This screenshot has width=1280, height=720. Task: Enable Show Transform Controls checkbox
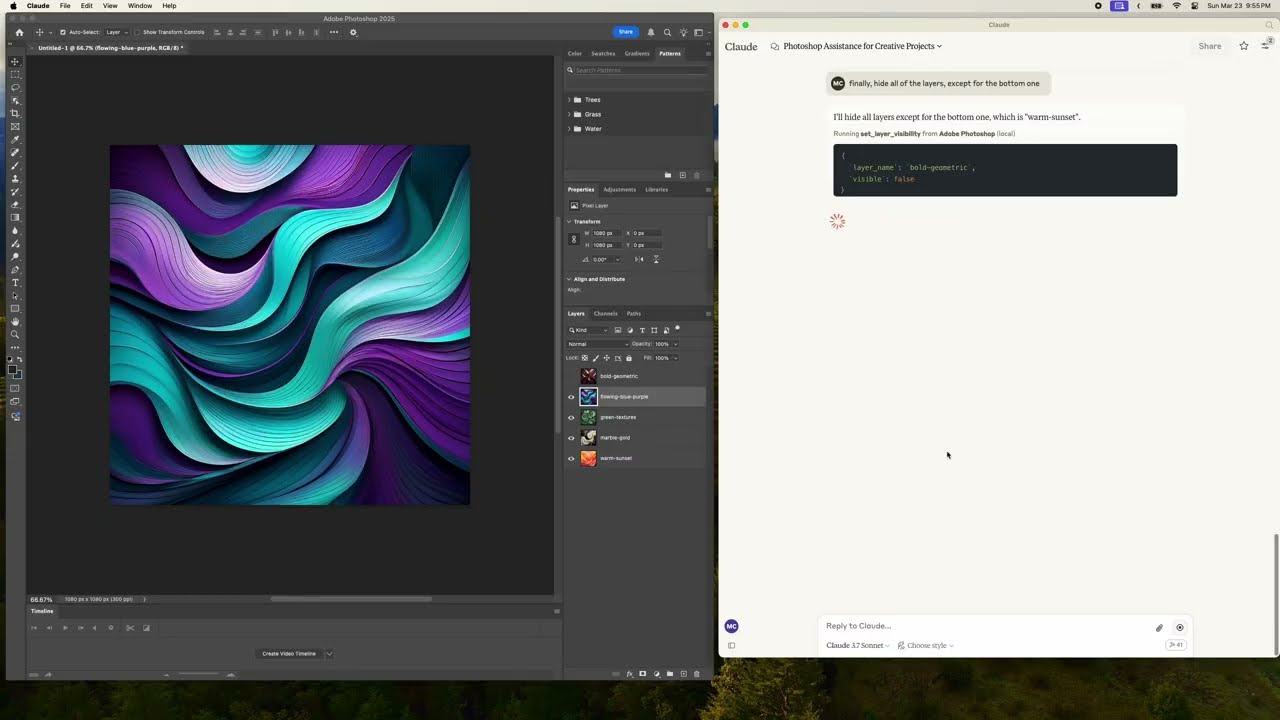click(137, 32)
